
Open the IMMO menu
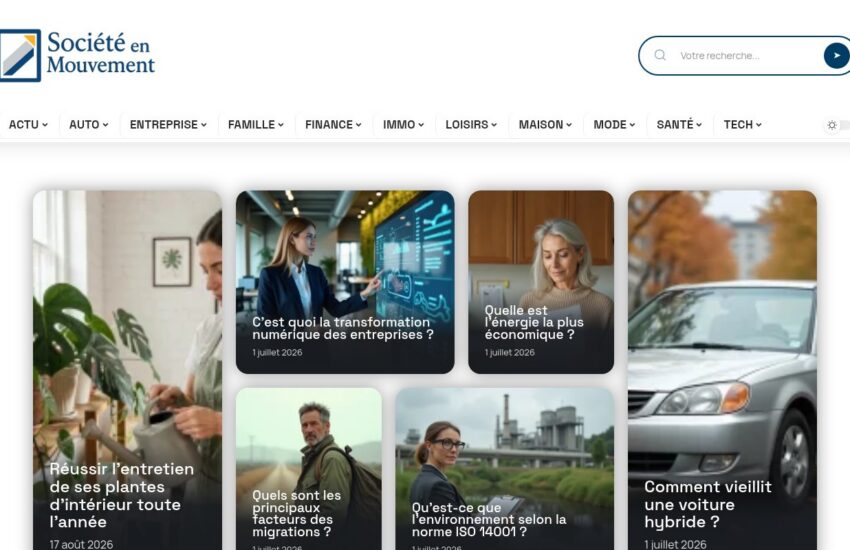(403, 125)
